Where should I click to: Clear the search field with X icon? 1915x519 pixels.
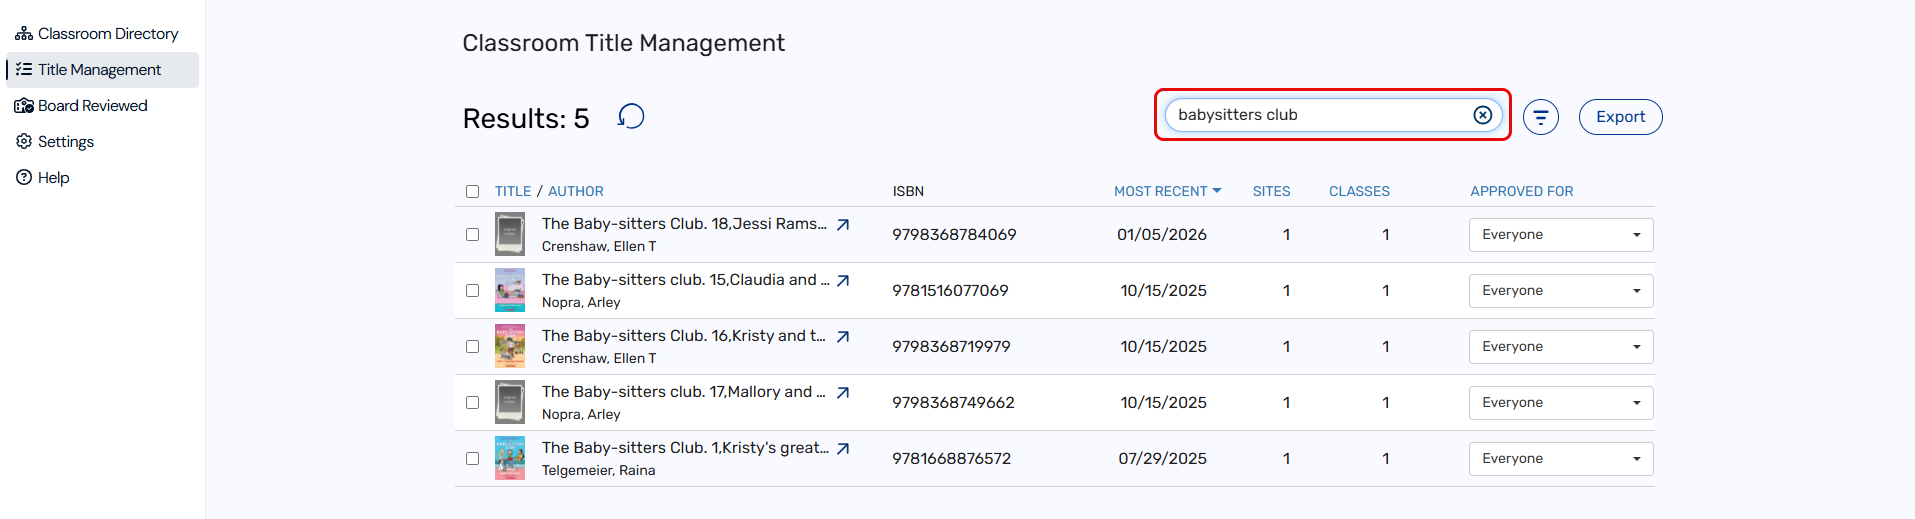click(1483, 115)
